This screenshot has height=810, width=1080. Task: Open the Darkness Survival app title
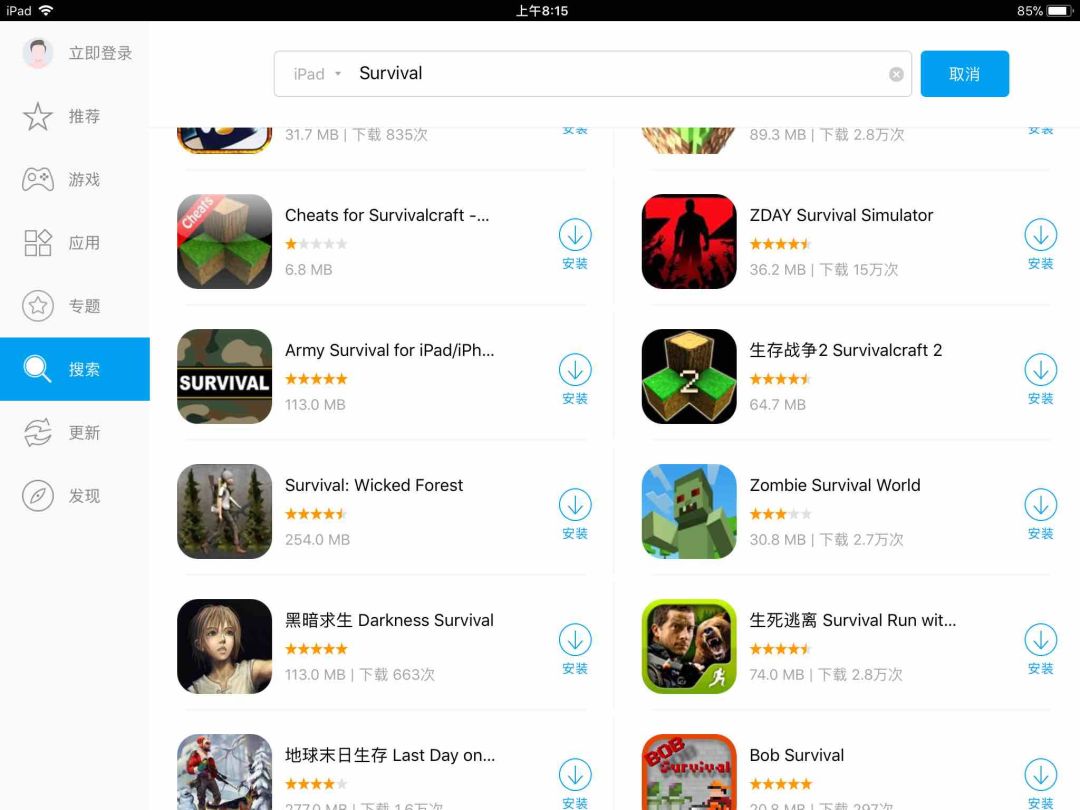(x=389, y=620)
